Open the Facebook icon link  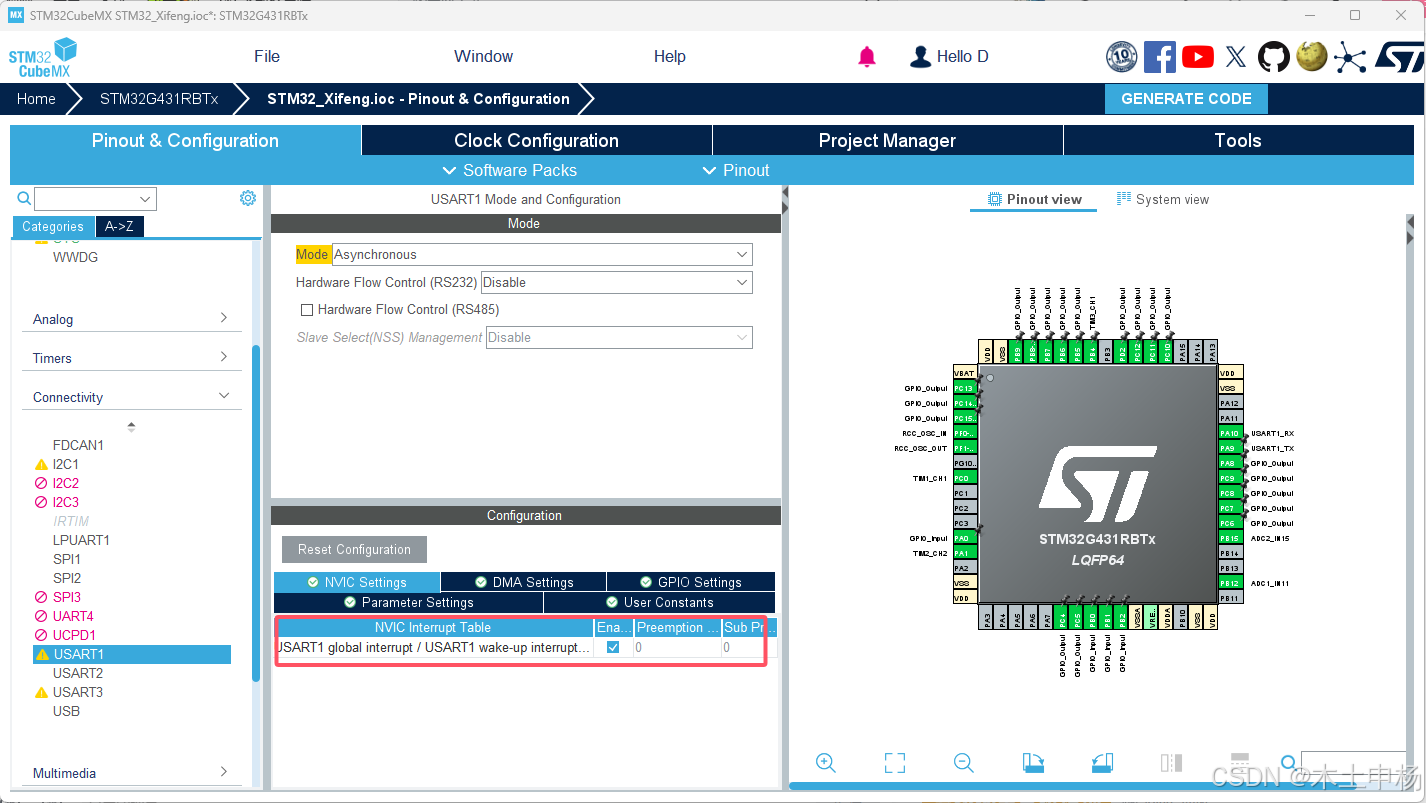pyautogui.click(x=1160, y=57)
